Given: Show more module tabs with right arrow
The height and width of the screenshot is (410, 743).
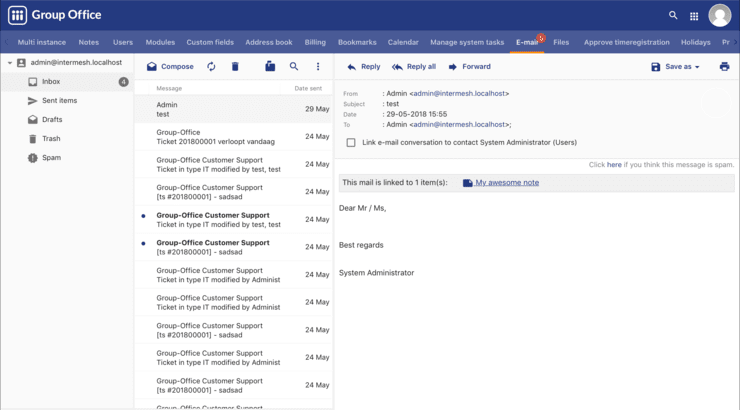Looking at the screenshot, I should point(735,42).
